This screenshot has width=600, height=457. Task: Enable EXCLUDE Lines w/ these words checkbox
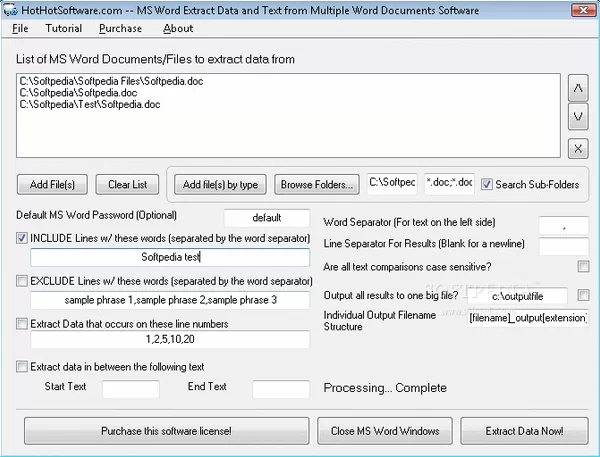pyautogui.click(x=23, y=281)
